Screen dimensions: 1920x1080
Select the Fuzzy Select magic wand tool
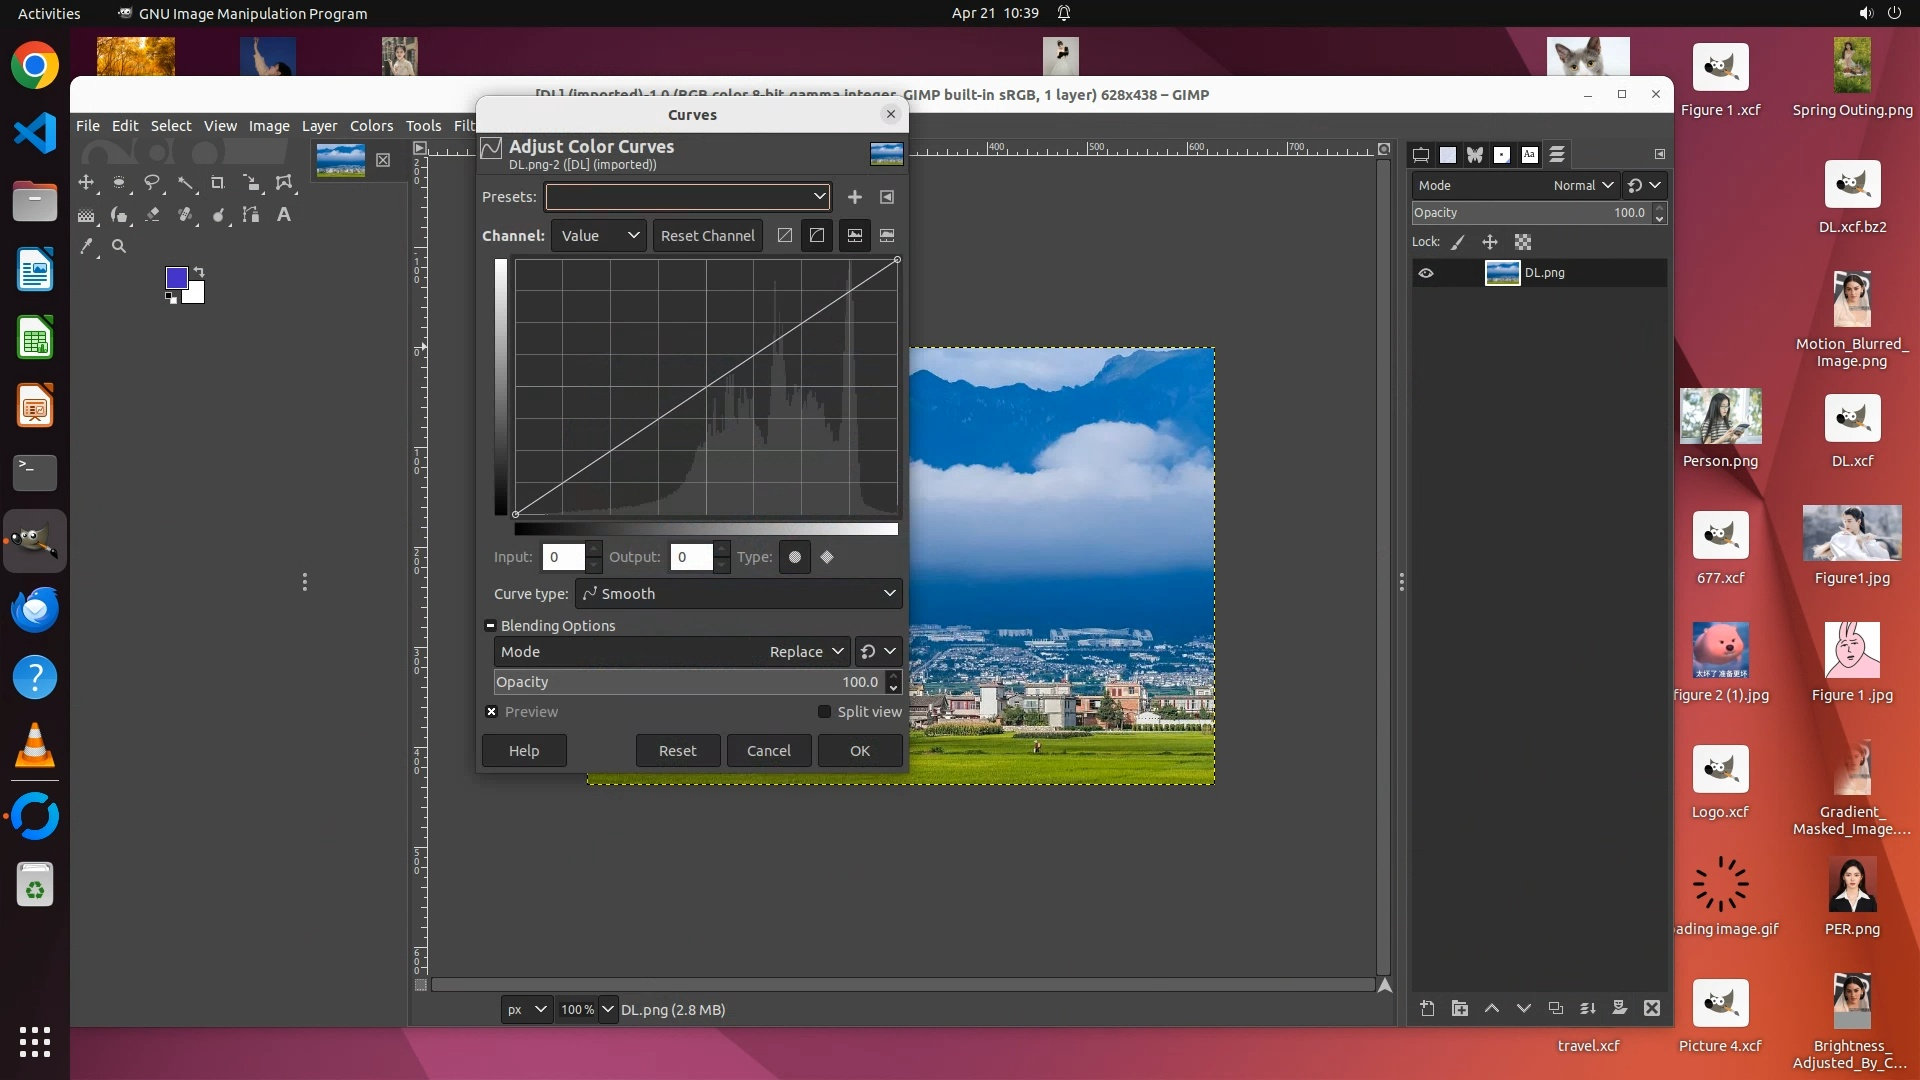coord(186,183)
